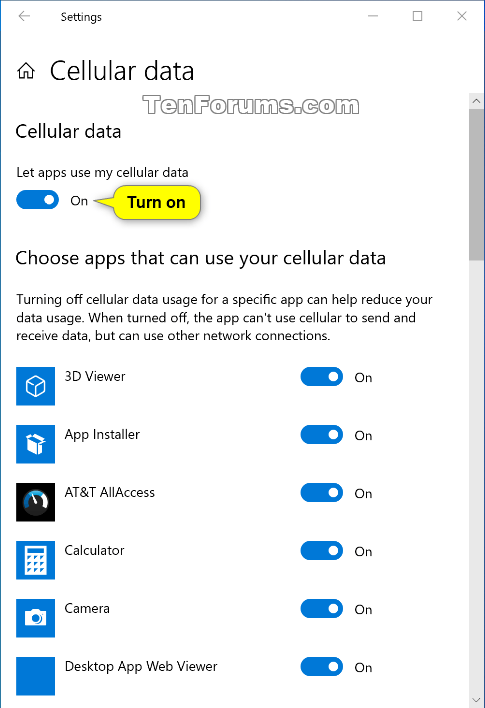Disable Camera cellular data toggle
This screenshot has width=485, height=708.
322,609
